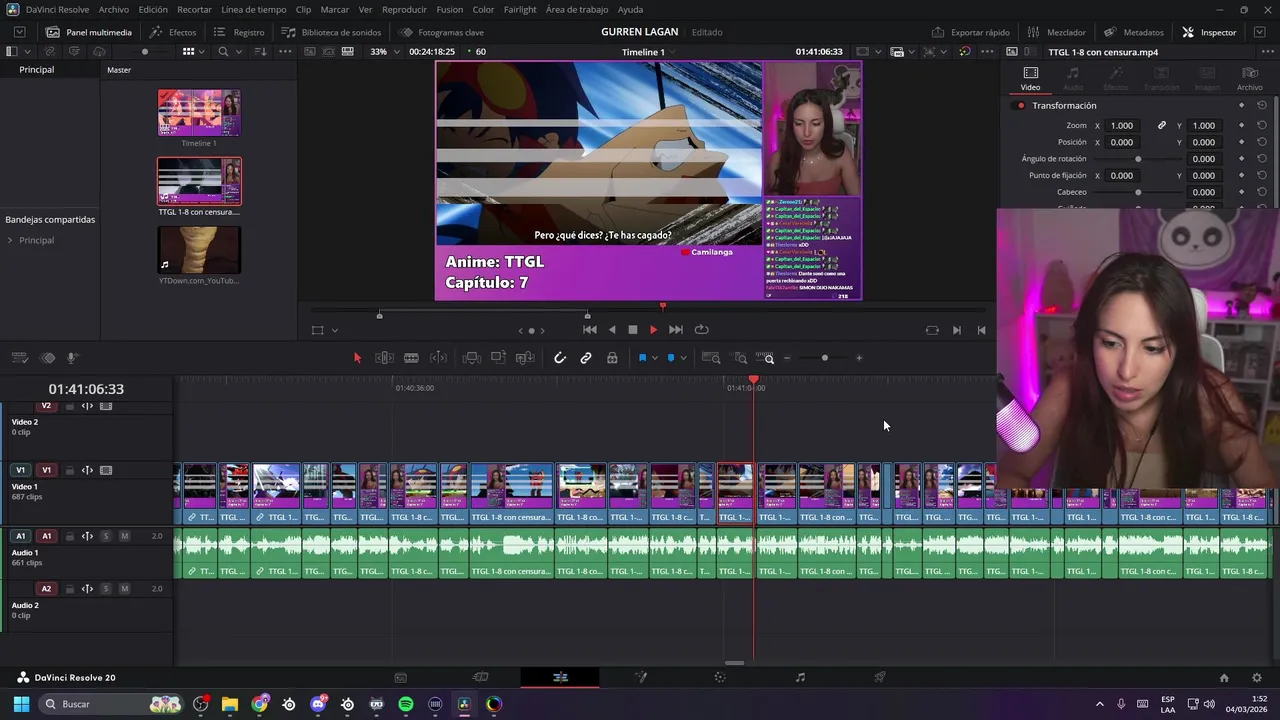Screen dimensions: 1280x720
Task: Click Detail Zoom icon
Action: click(x=740, y=358)
